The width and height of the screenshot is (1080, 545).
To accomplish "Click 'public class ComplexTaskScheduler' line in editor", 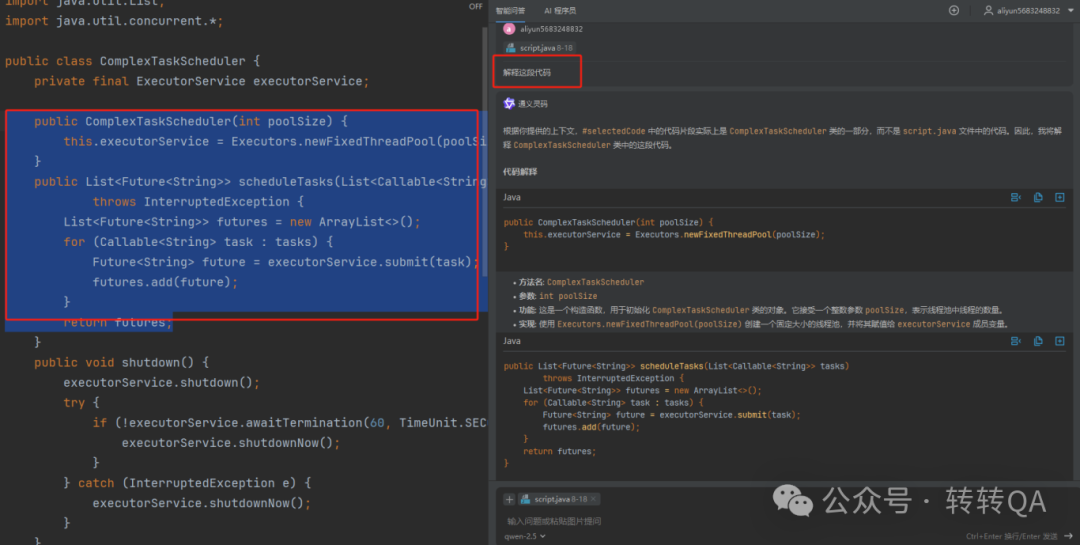I will point(132,61).
